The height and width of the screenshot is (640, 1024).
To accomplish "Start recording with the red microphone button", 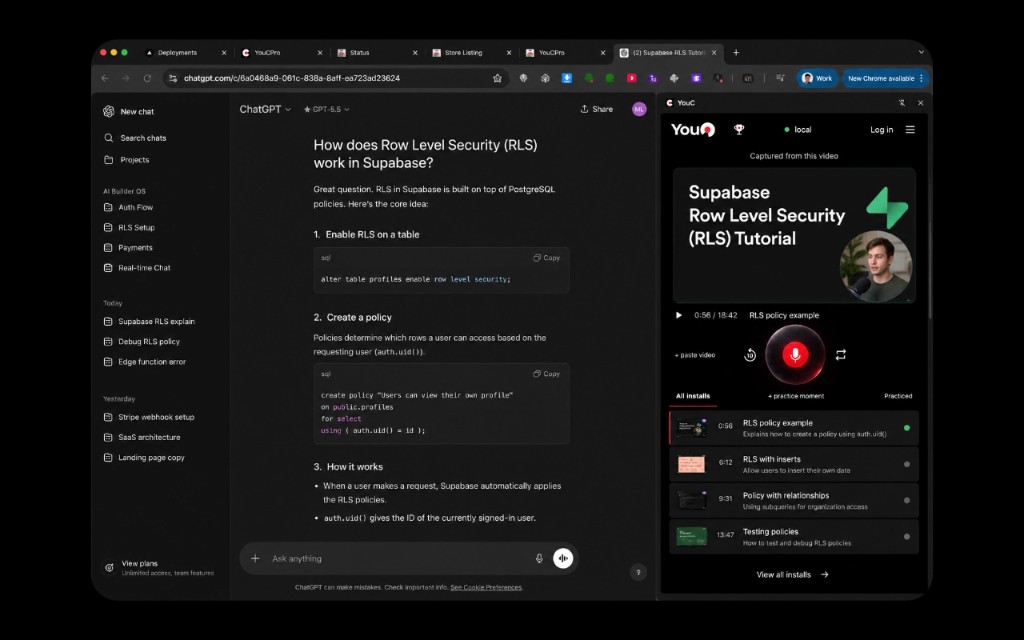I will pos(795,355).
